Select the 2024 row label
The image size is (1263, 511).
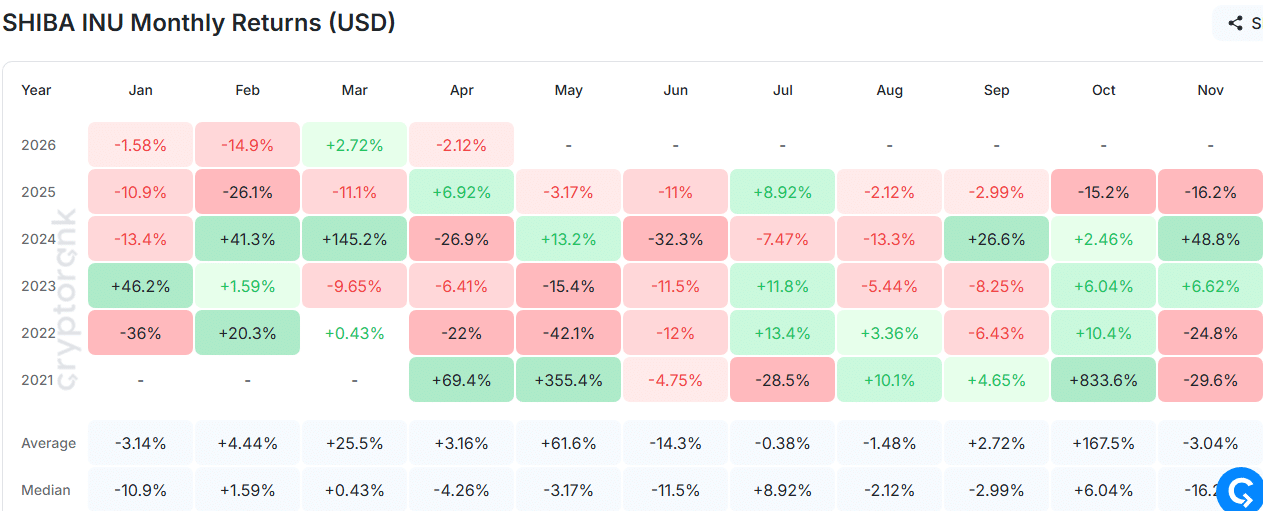pos(40,239)
